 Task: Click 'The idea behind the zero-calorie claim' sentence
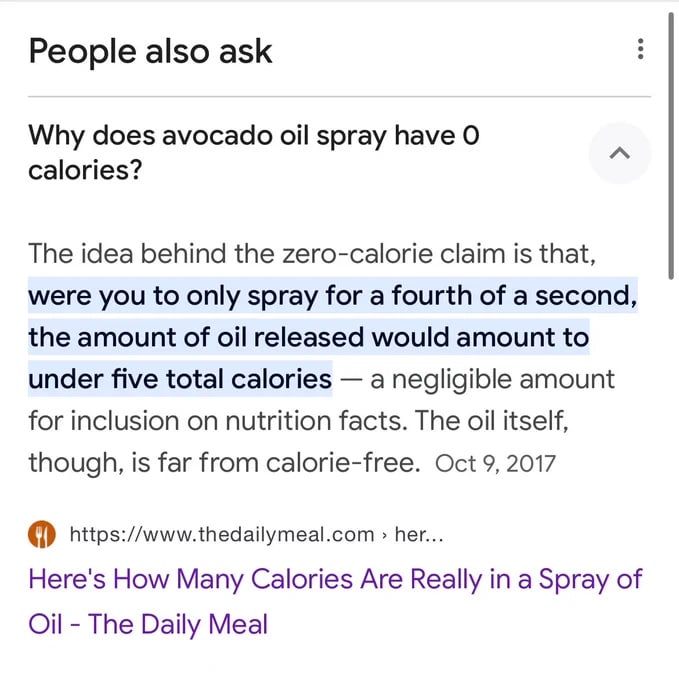point(312,255)
